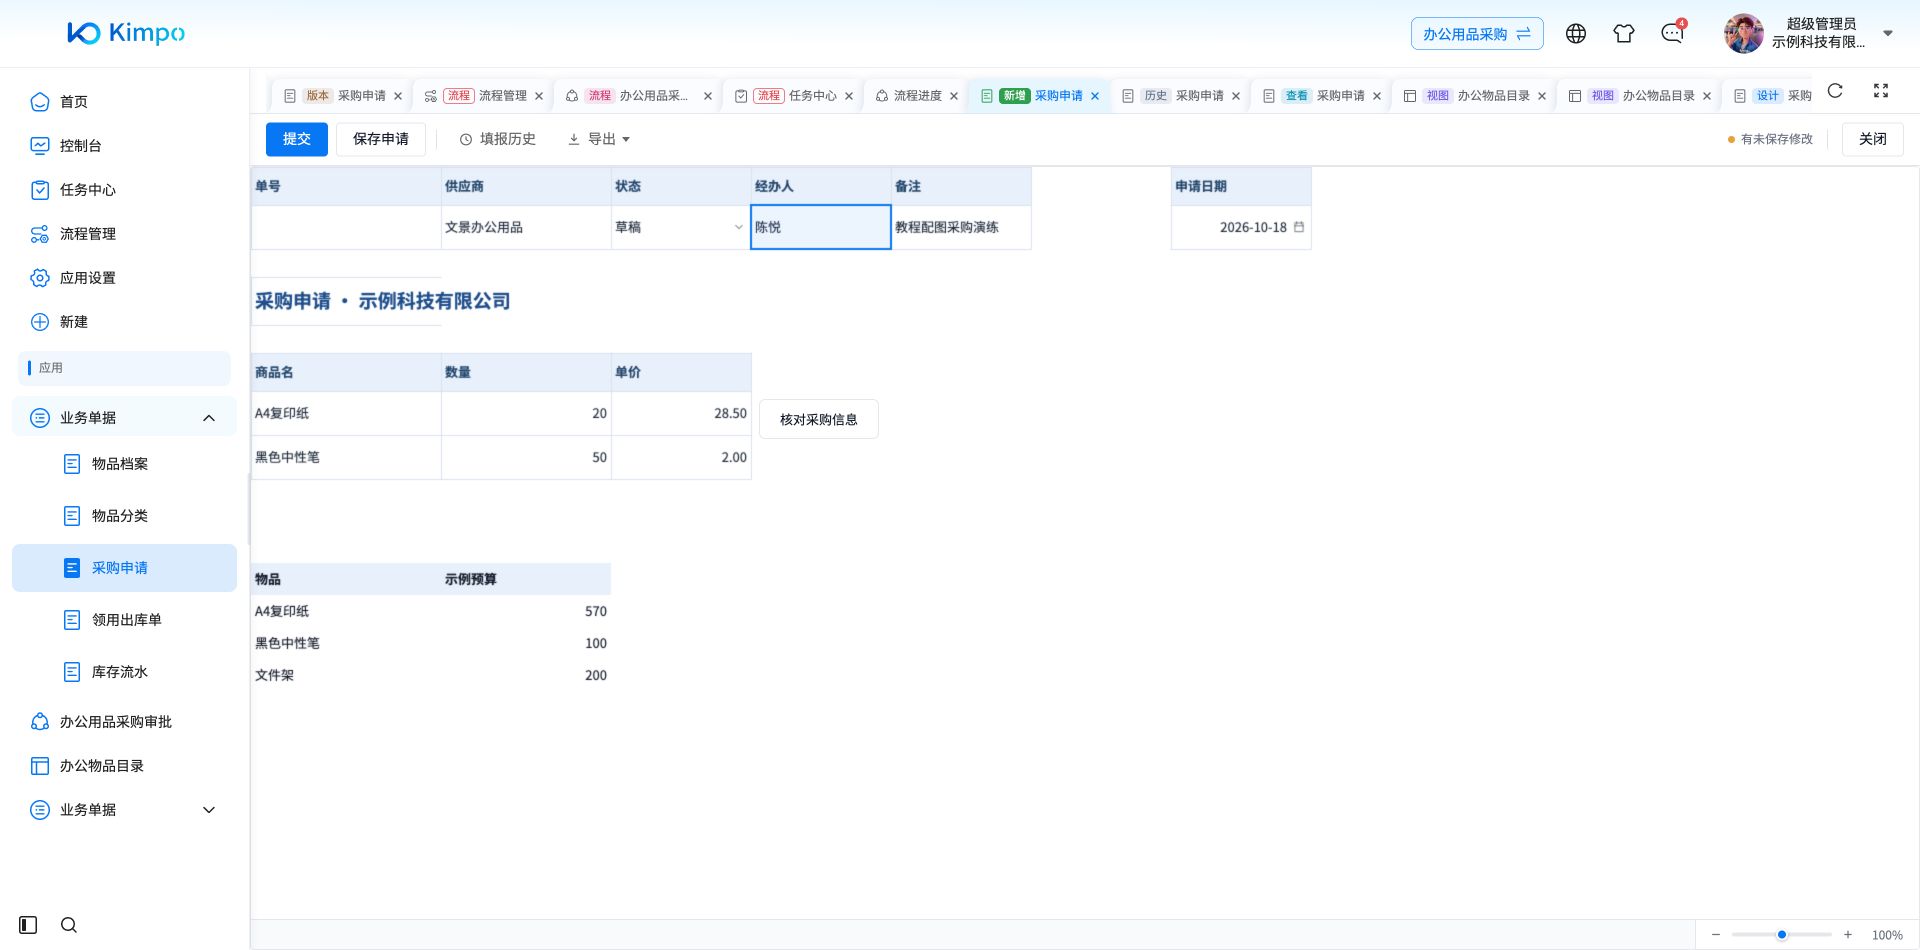1920x950 pixels.
Task: Open 流程管理 in sidebar
Action: (124, 234)
